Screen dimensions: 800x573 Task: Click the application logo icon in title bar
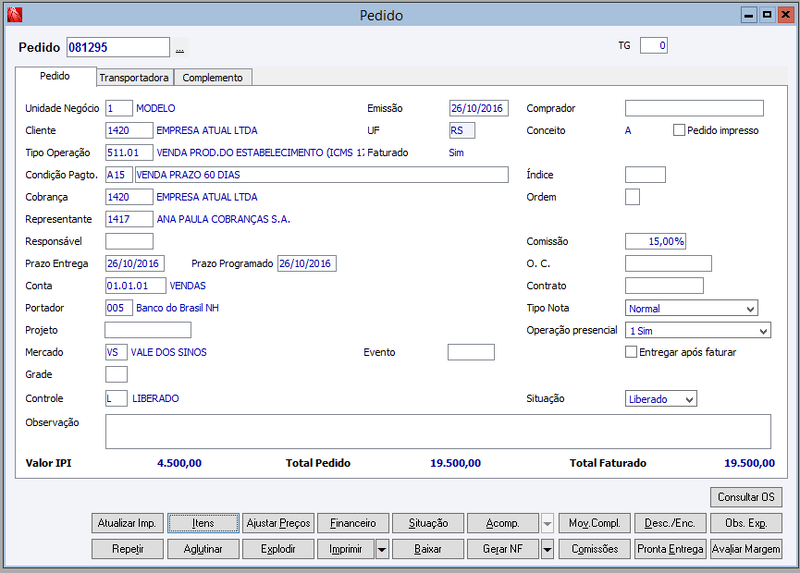pyautogui.click(x=14, y=15)
